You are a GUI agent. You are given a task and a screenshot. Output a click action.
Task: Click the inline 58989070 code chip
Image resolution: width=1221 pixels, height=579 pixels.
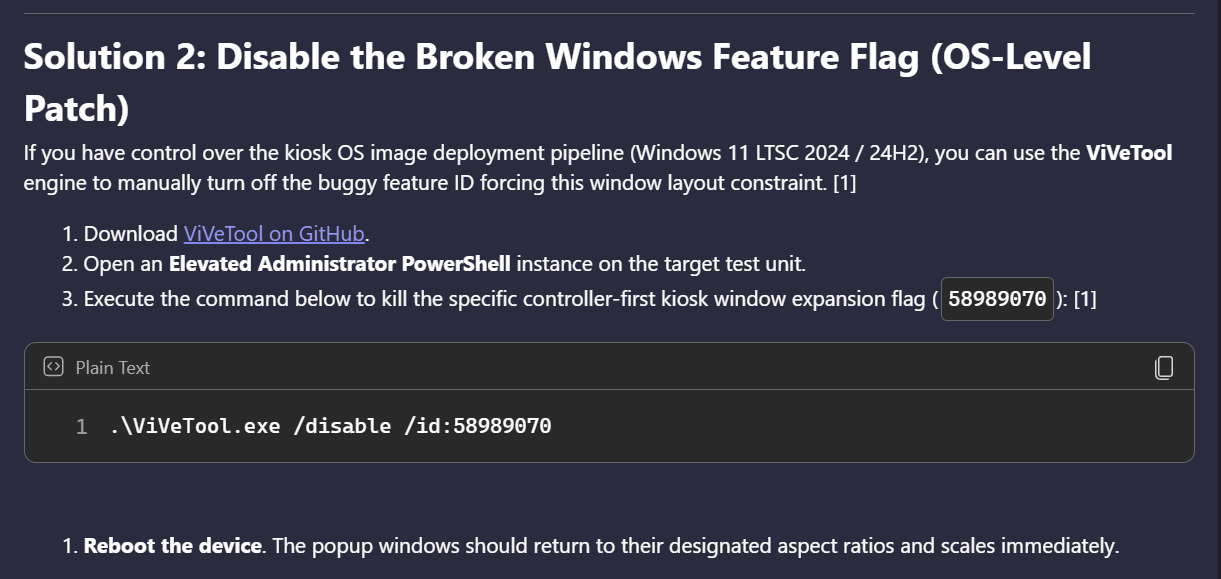997,299
